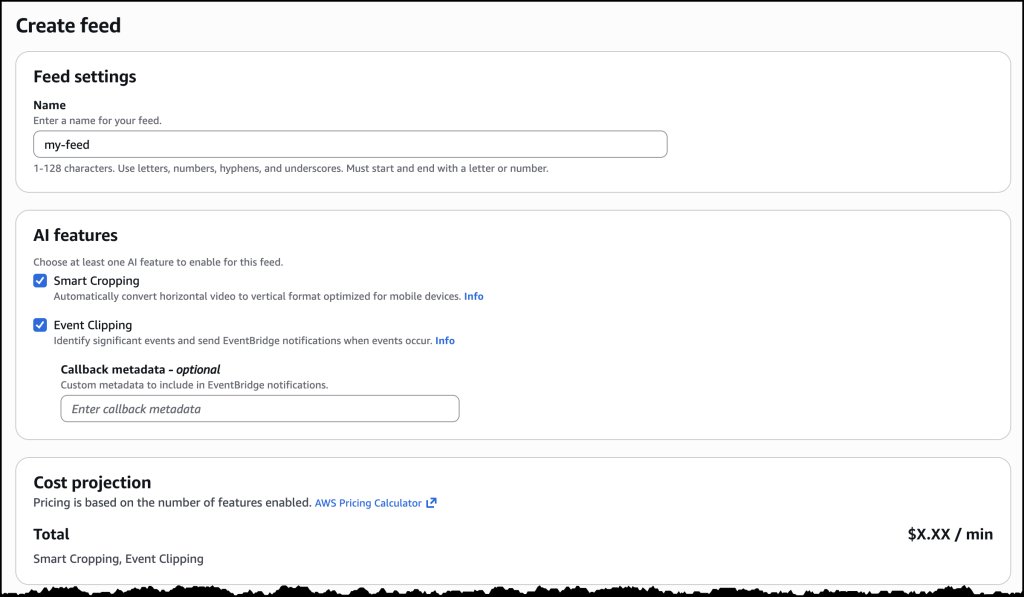
Task: Click the Name field character requirements hint
Action: [x=290, y=168]
